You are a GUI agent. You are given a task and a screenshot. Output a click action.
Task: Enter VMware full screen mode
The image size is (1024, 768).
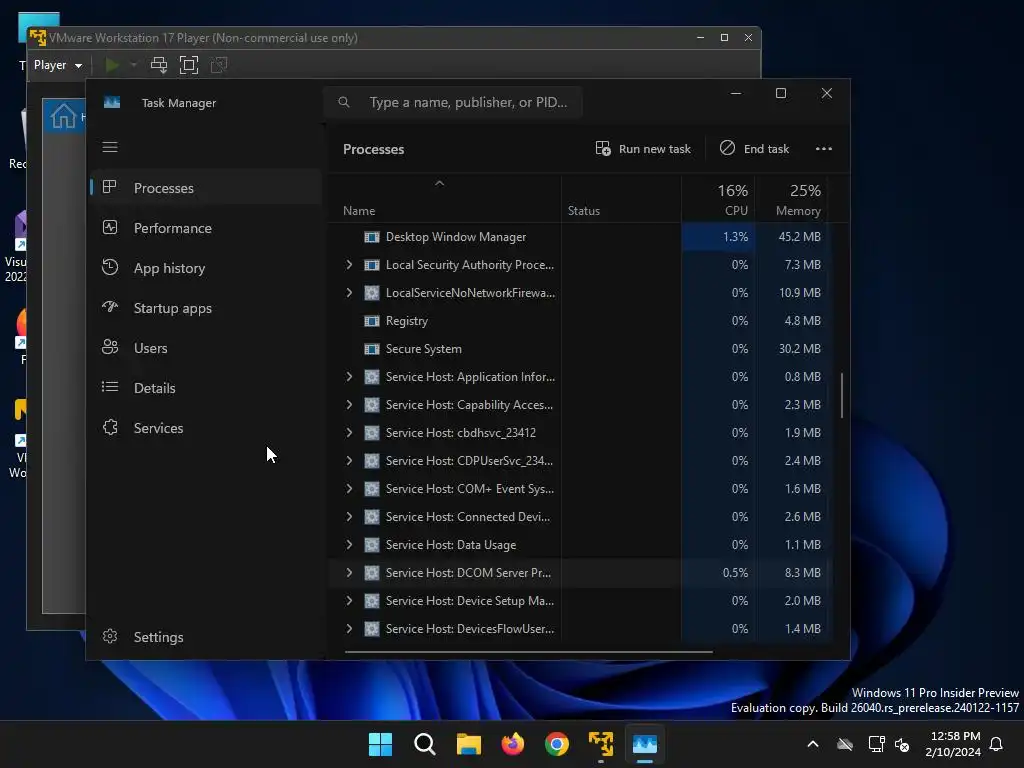pyautogui.click(x=189, y=65)
